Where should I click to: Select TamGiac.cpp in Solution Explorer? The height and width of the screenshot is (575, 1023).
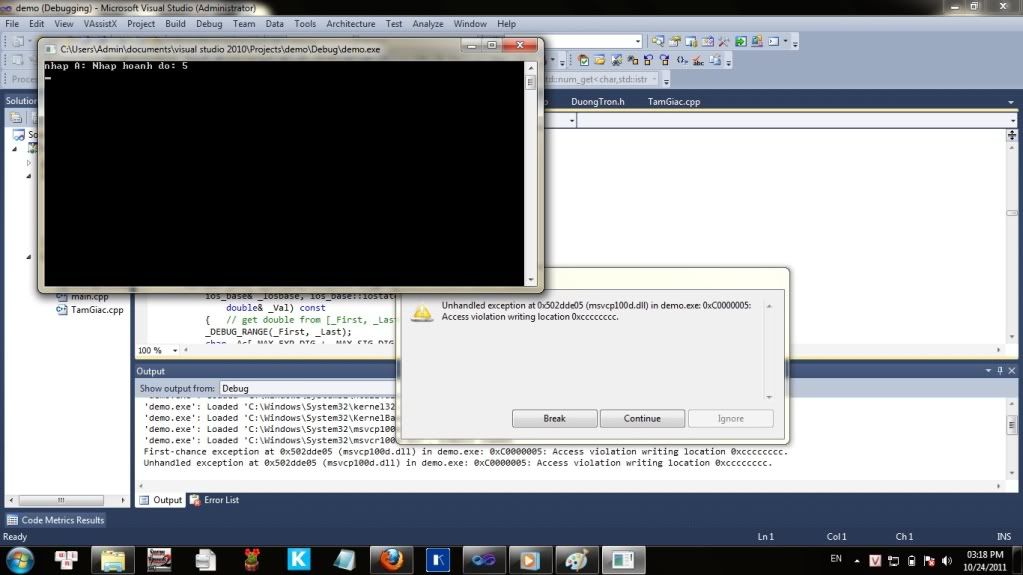click(x=97, y=310)
